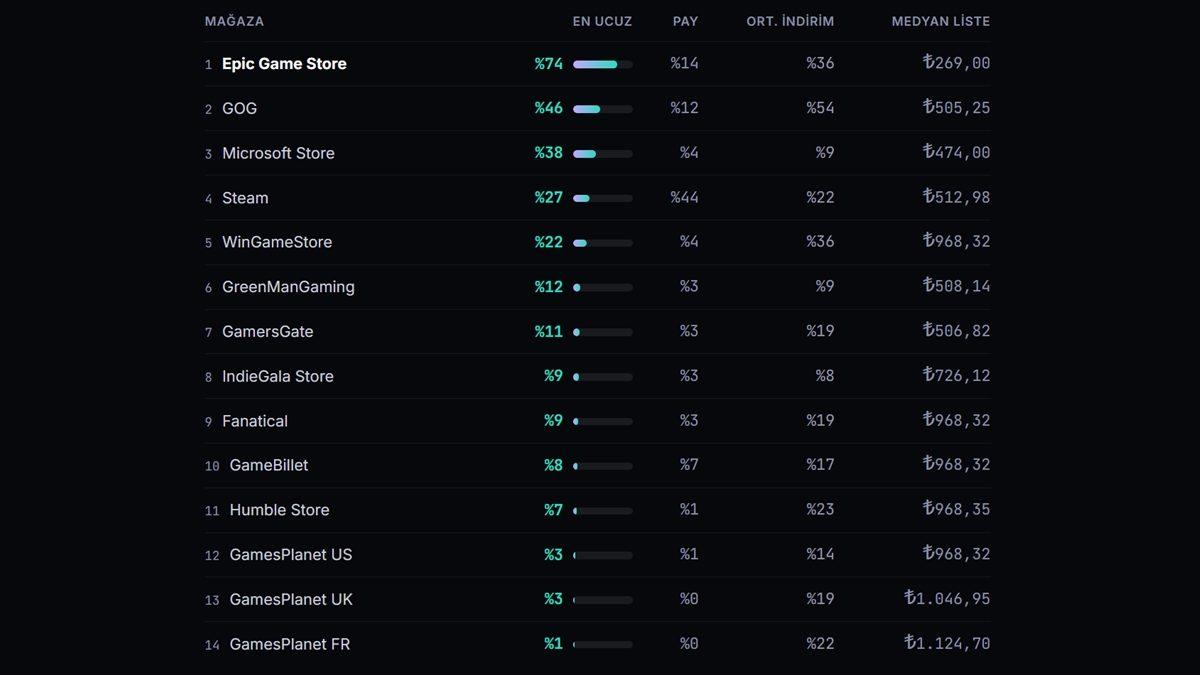This screenshot has height=675, width=1200.
Task: Select the GamesPlanet FR name
Action: pos(290,645)
